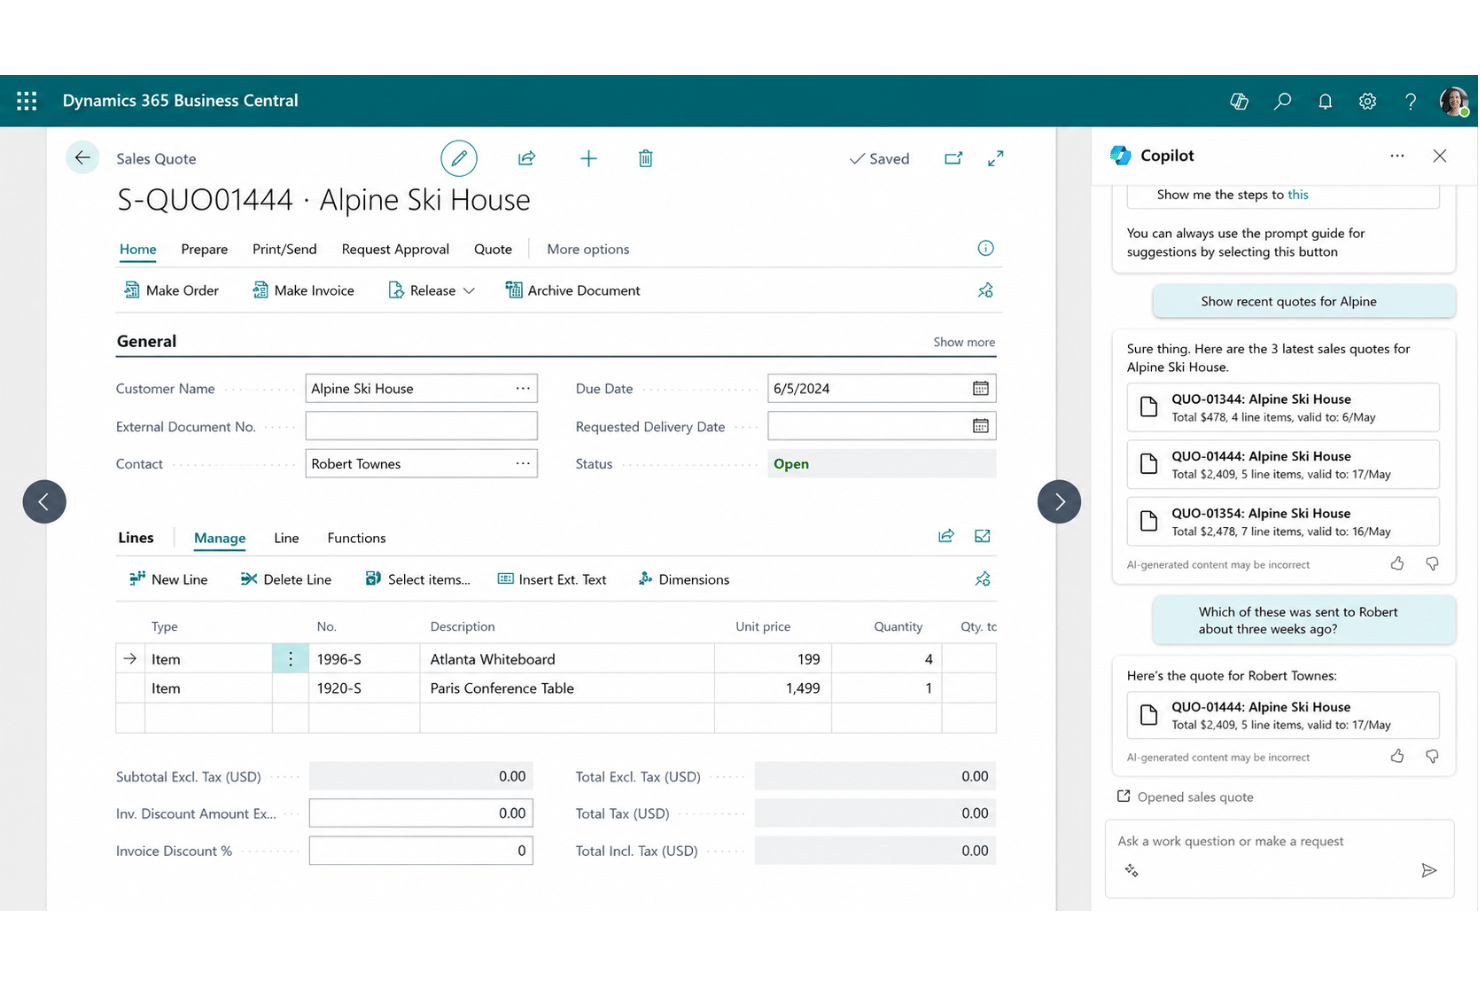Open the Print/Send tab
This screenshot has height=987, width=1480.
point(284,249)
